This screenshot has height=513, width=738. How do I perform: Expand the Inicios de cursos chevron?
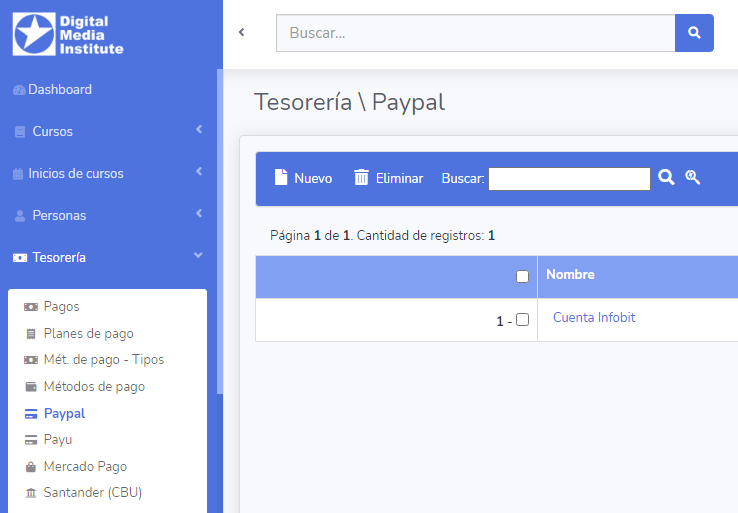click(x=199, y=171)
